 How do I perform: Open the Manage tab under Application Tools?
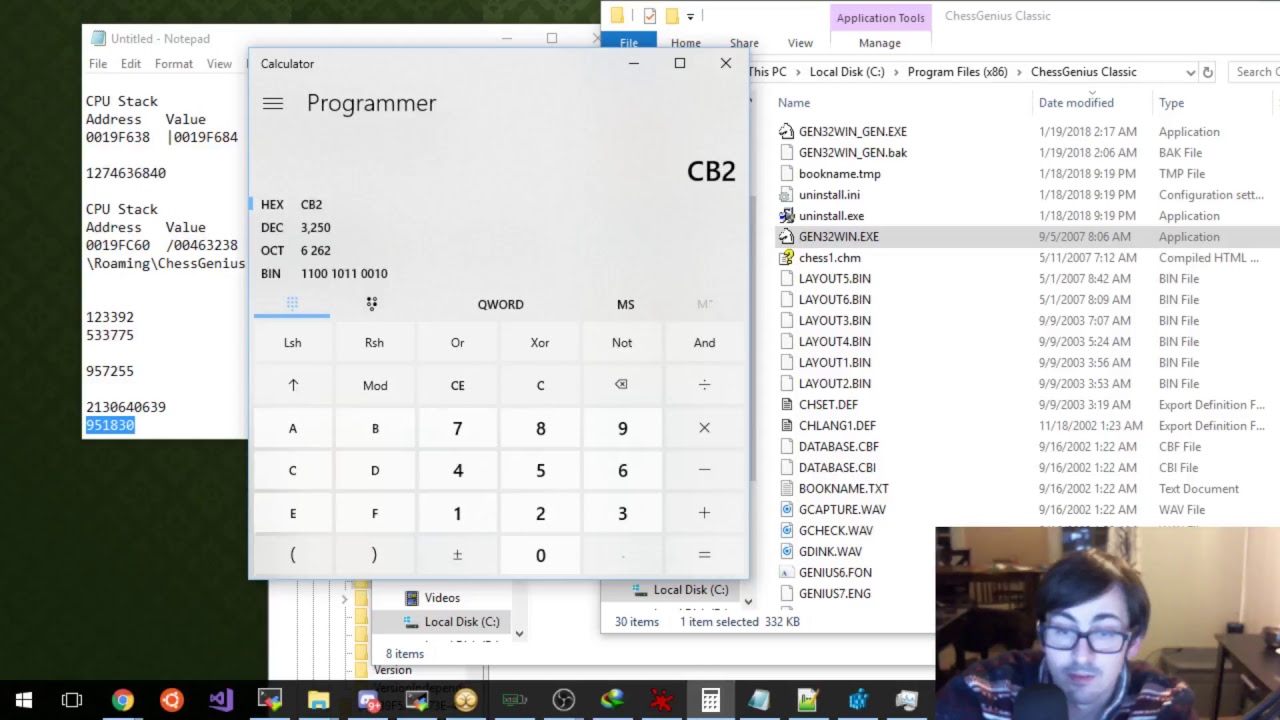(x=880, y=43)
